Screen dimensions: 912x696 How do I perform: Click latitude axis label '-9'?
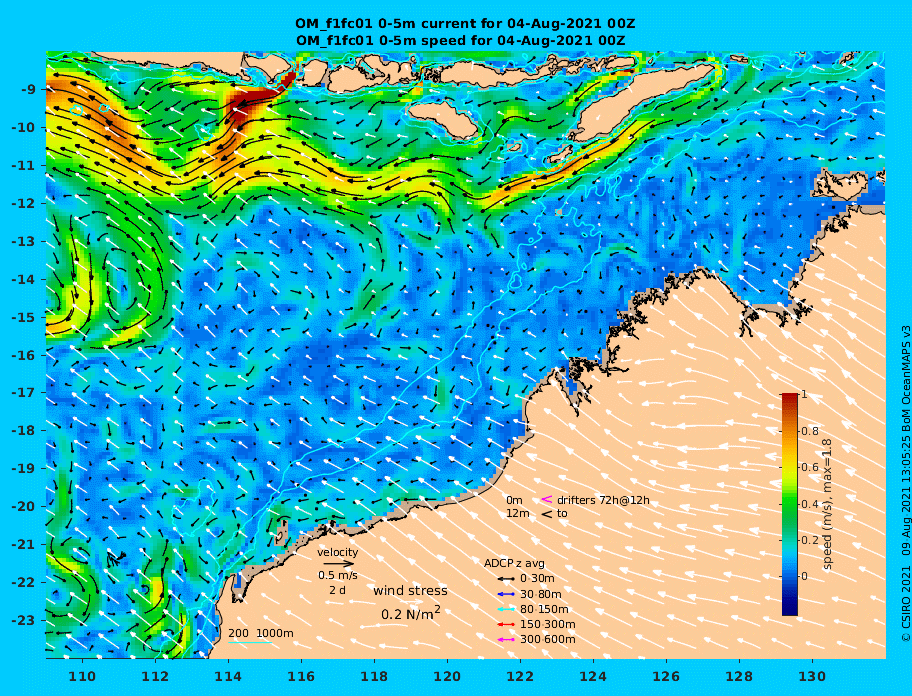pyautogui.click(x=28, y=90)
